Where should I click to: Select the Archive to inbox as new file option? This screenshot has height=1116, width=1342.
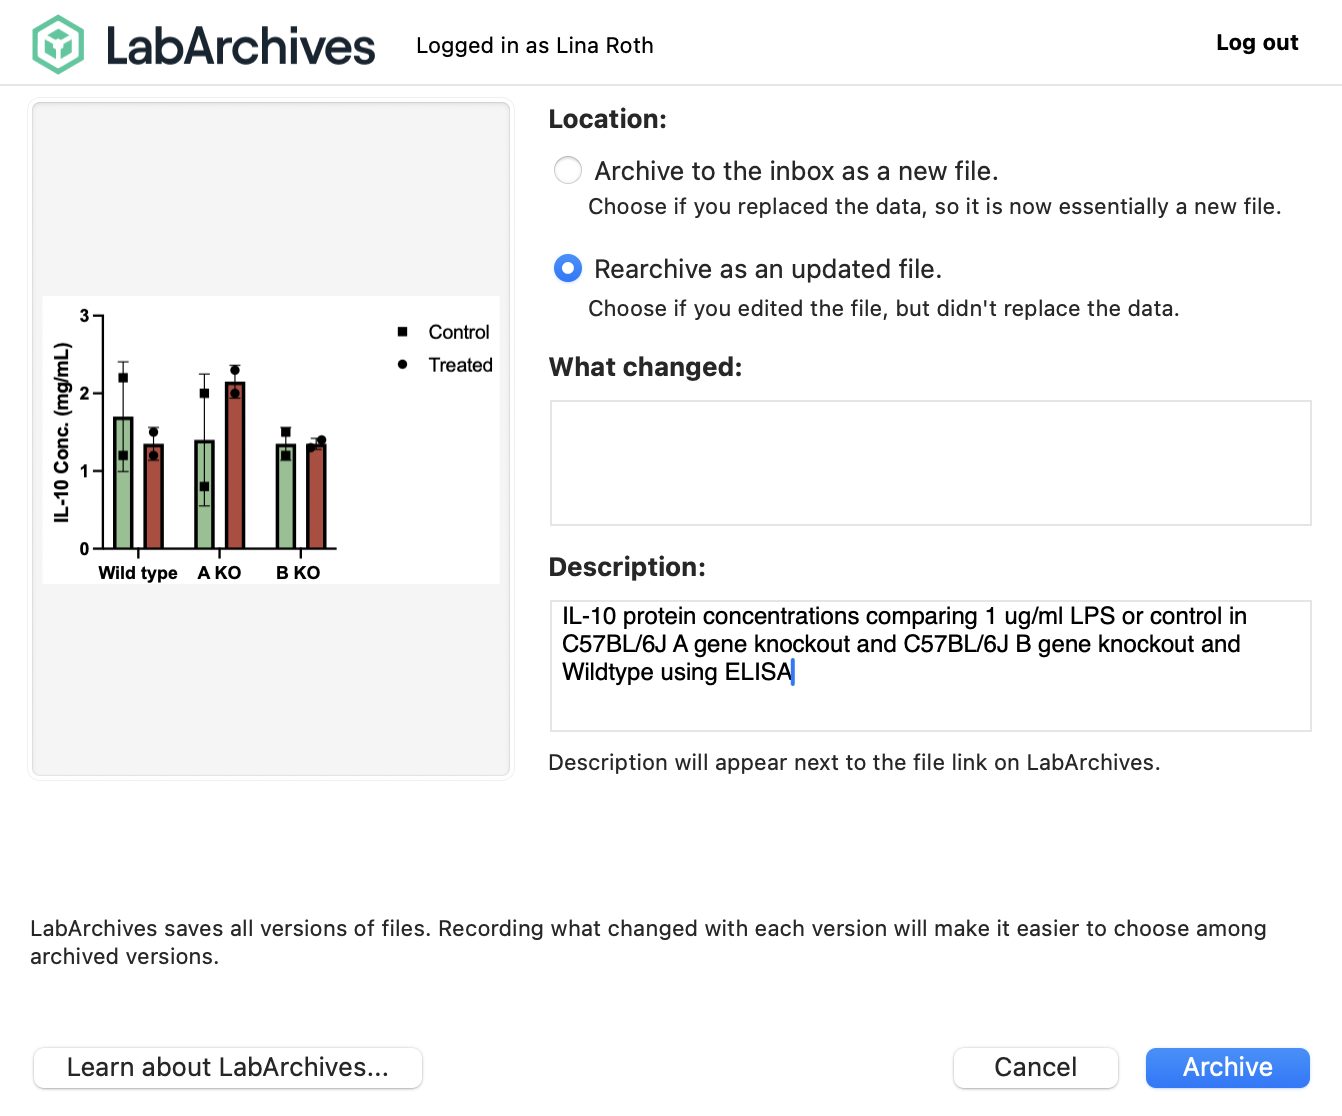pyautogui.click(x=568, y=170)
